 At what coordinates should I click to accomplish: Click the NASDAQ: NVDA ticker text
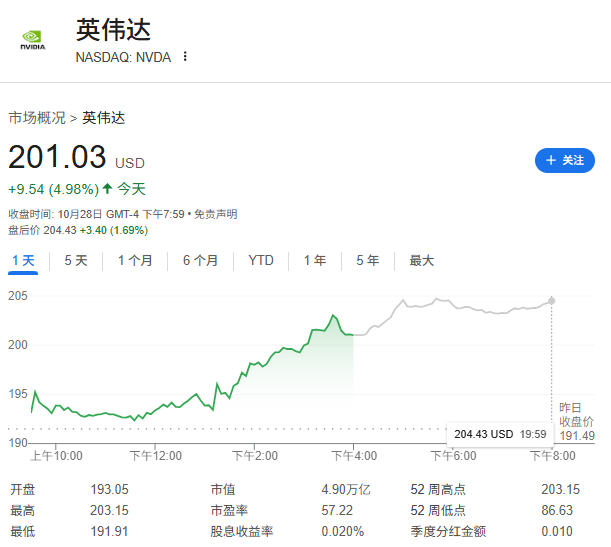[x=123, y=57]
